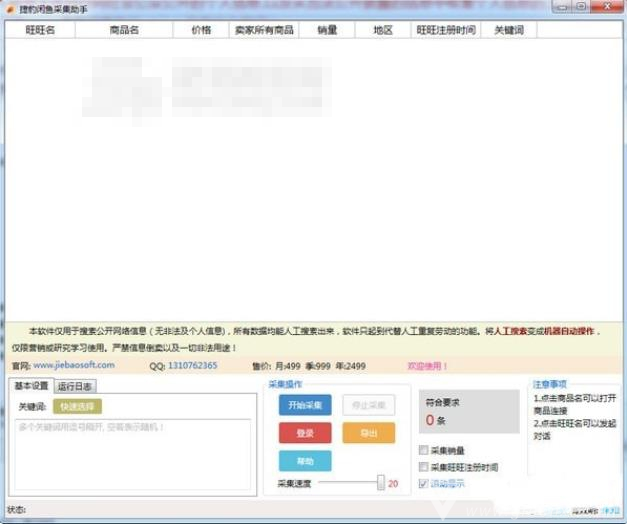Toggle the 滚动显示 checkbox
Image resolution: width=627 pixels, height=525 pixels.
click(x=423, y=483)
